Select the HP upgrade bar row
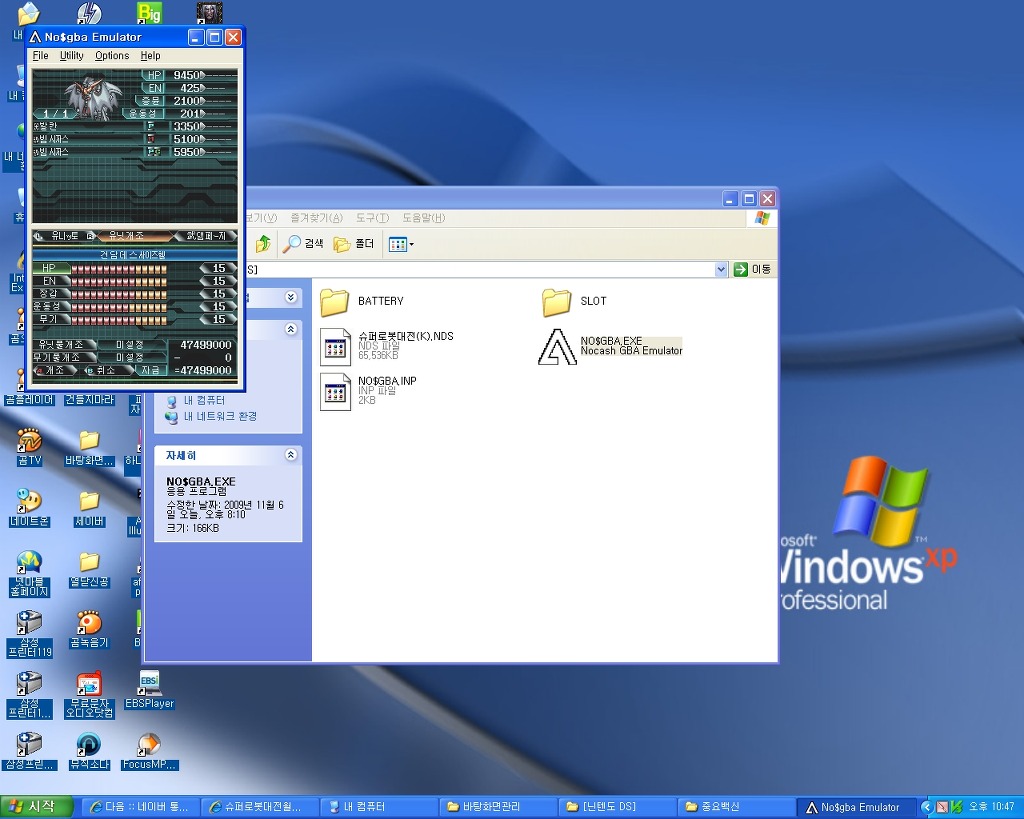 click(x=135, y=268)
